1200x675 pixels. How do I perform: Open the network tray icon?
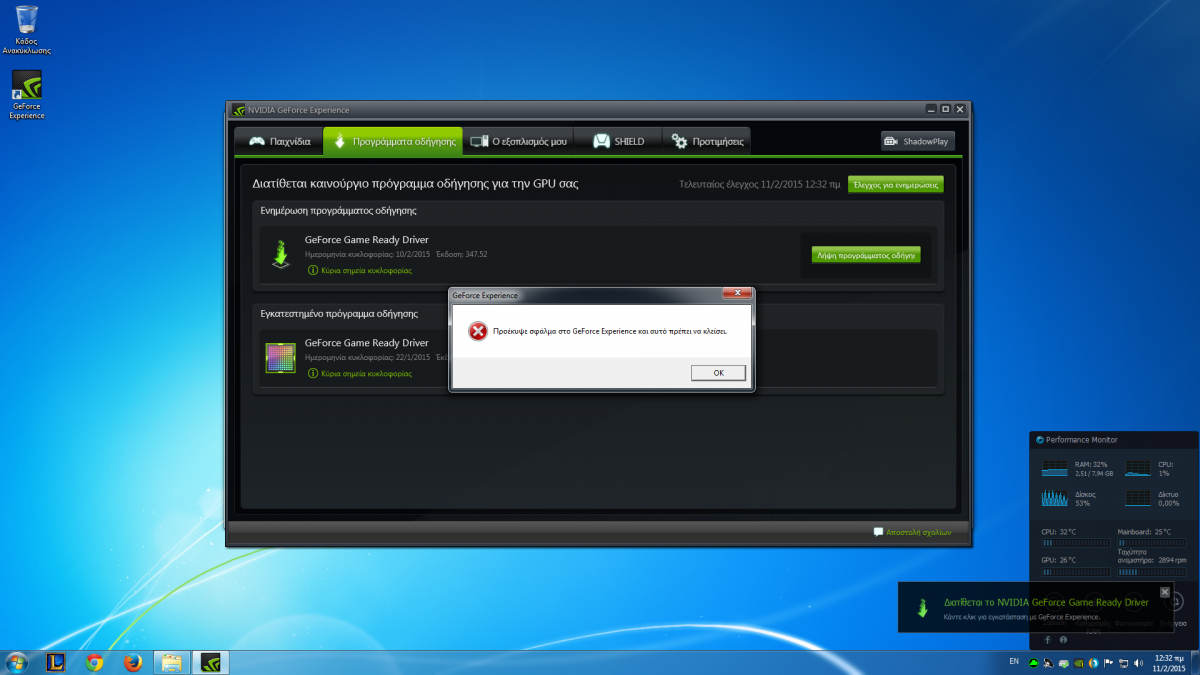[1123, 663]
